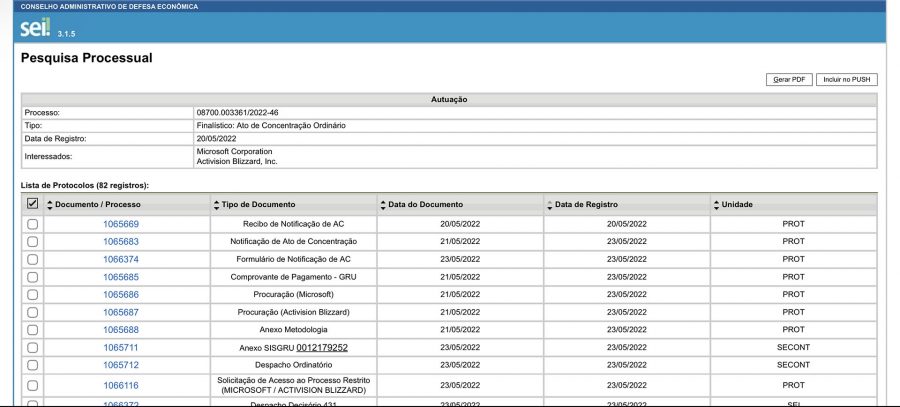Select the process number 08700.003361/2022-46
Image resolution: width=900 pixels, height=407 pixels.
tap(238, 113)
